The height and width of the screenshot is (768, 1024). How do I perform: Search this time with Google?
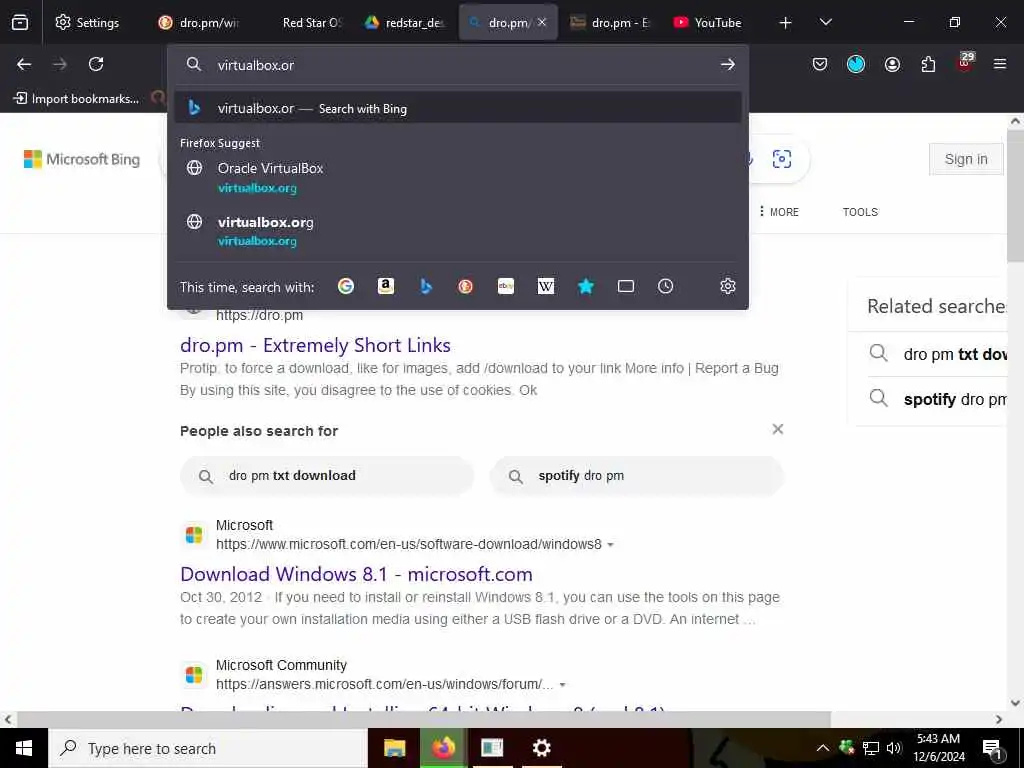pyautogui.click(x=345, y=286)
